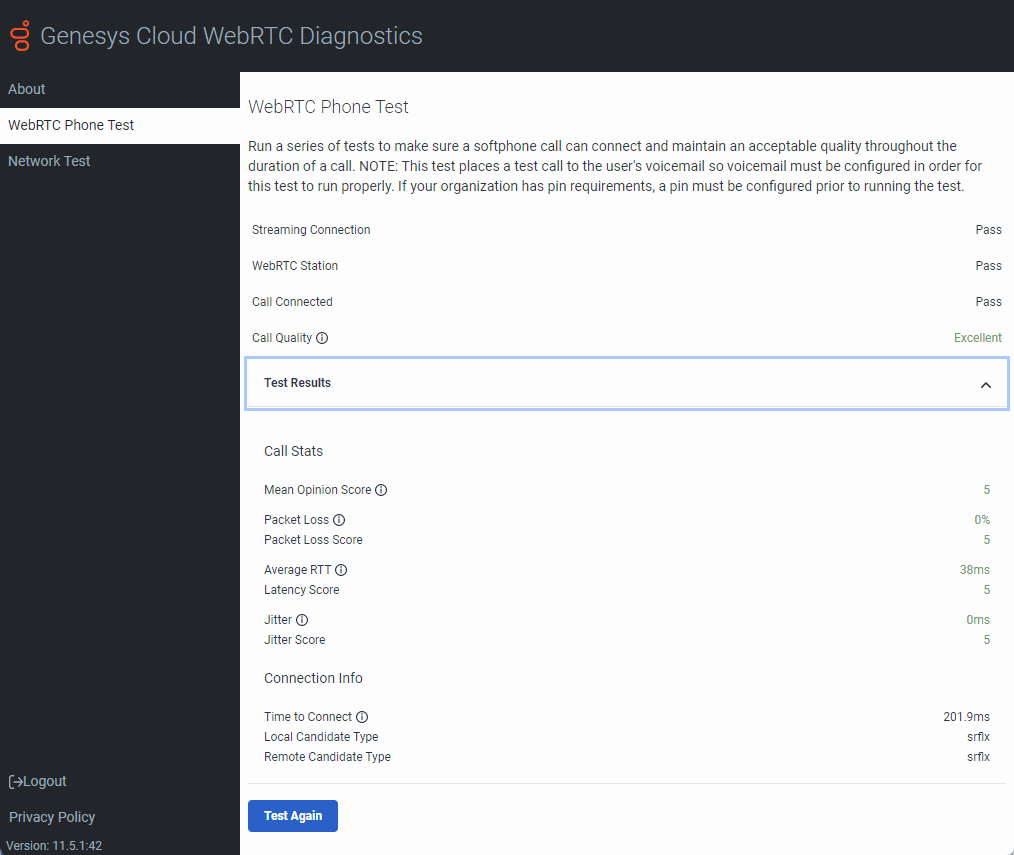The width and height of the screenshot is (1014, 855).
Task: Click the info icon next to Jitter
Action: [302, 620]
